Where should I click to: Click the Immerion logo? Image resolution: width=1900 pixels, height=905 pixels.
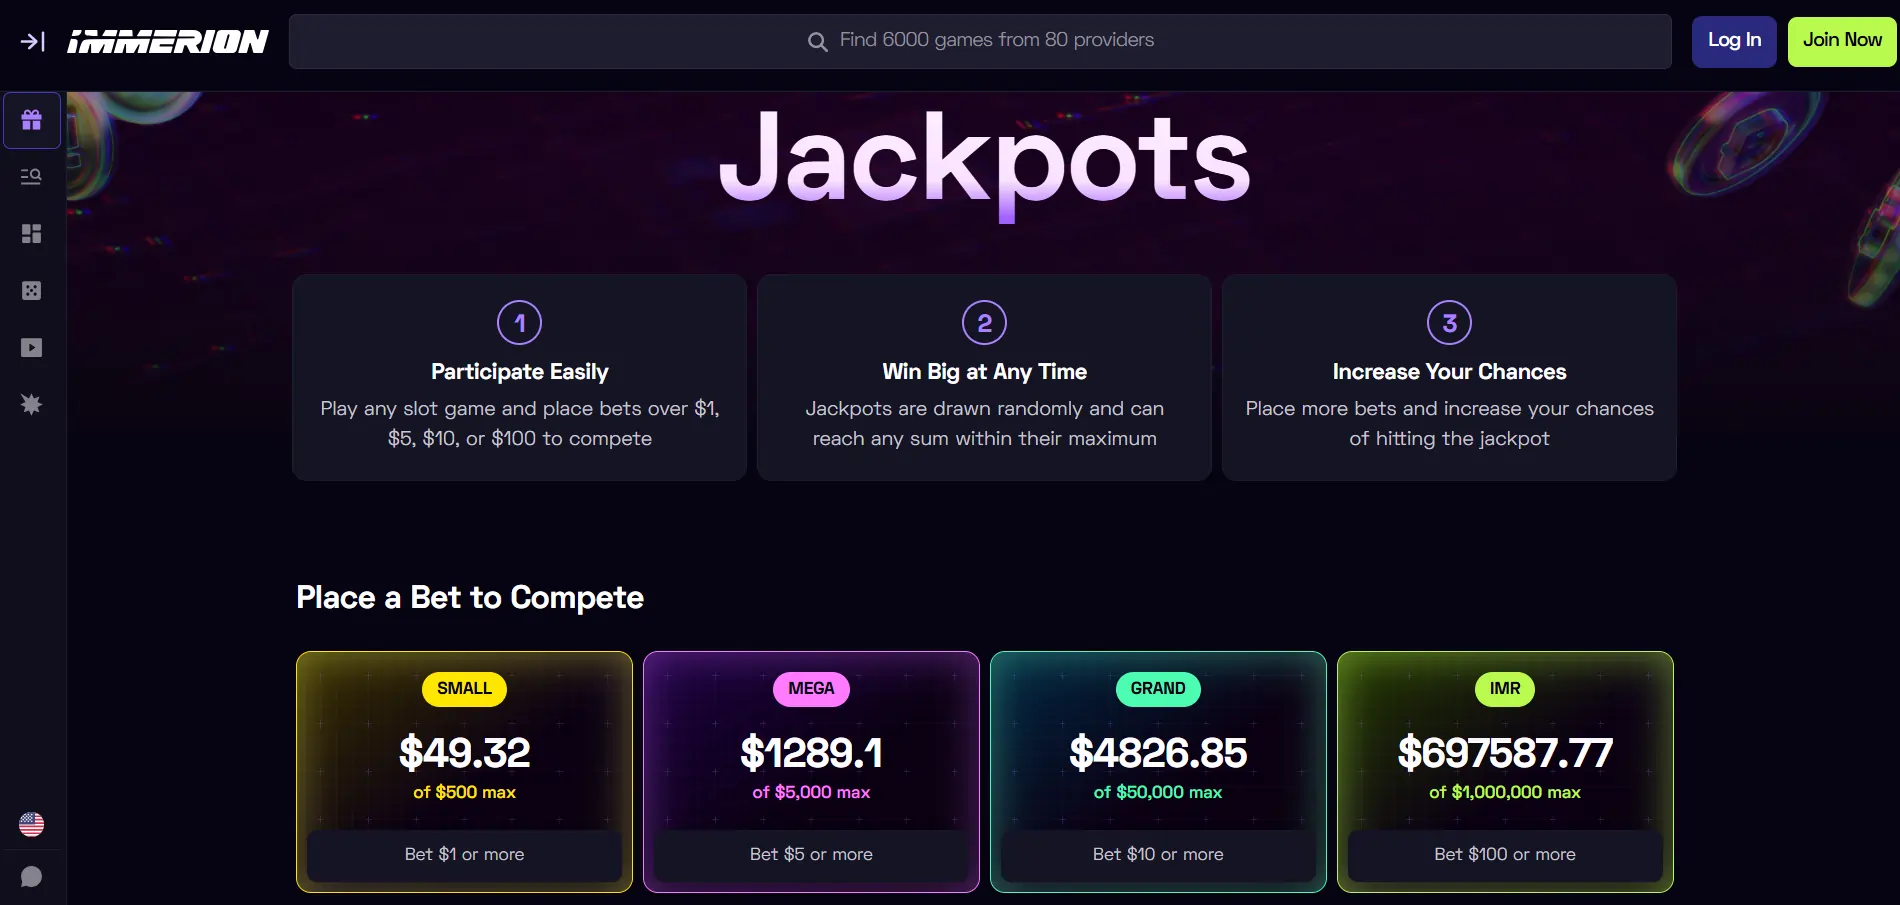pyautogui.click(x=168, y=41)
